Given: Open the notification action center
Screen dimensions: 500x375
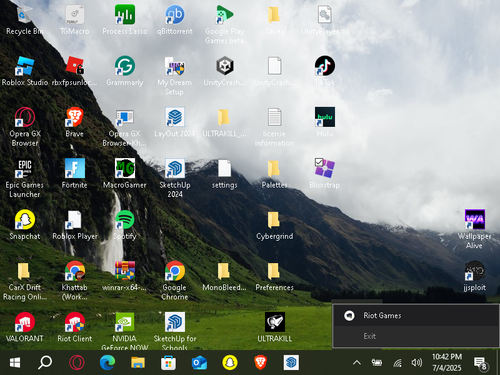Looking at the screenshot, I should point(481,363).
